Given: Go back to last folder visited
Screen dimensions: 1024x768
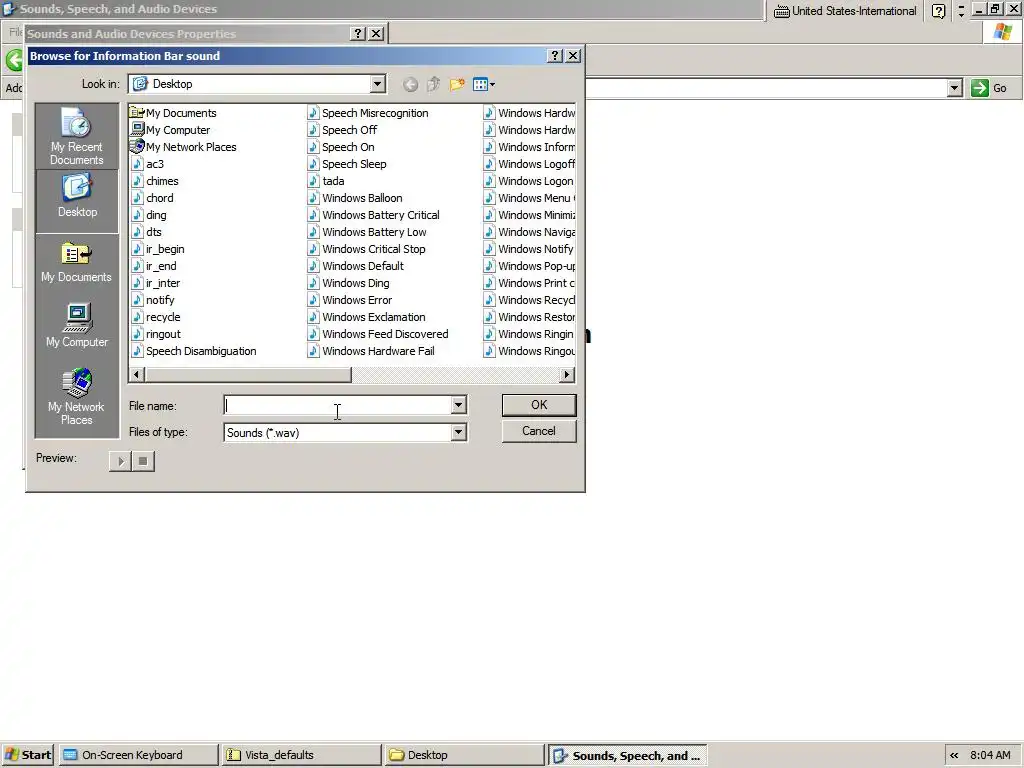Looking at the screenshot, I should pyautogui.click(x=410, y=84).
